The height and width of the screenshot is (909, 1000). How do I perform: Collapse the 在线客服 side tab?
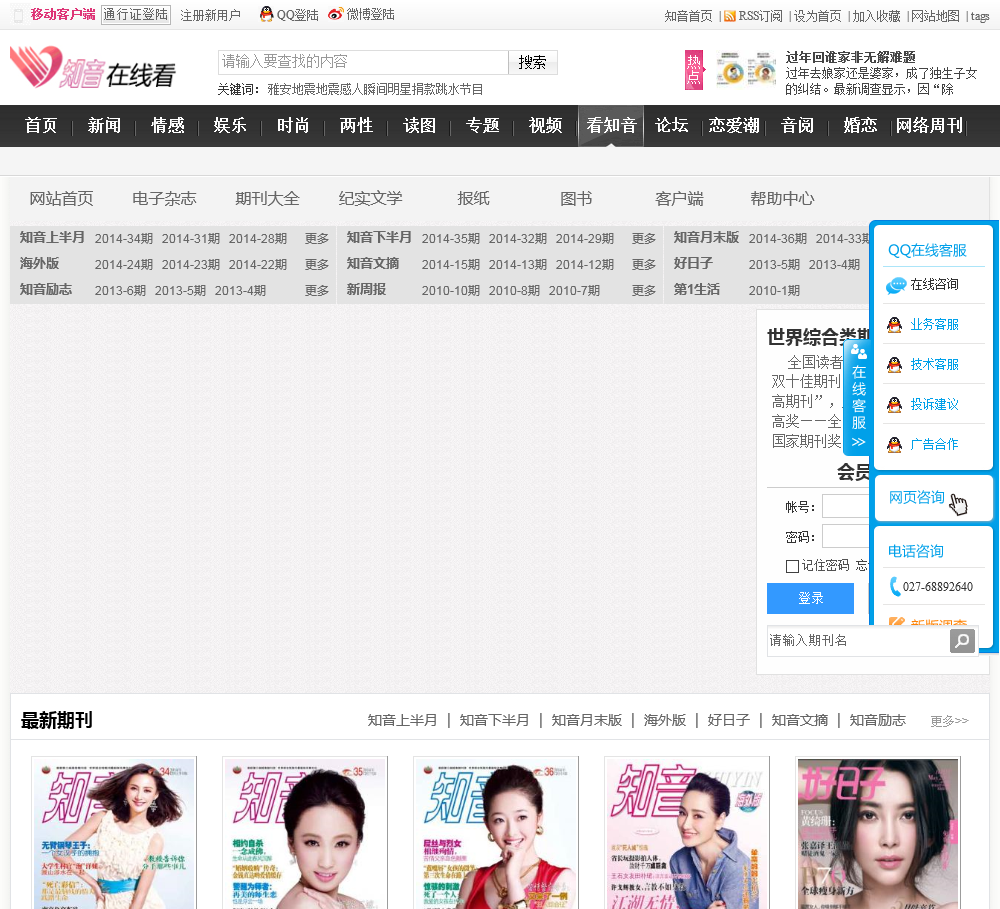(x=858, y=398)
